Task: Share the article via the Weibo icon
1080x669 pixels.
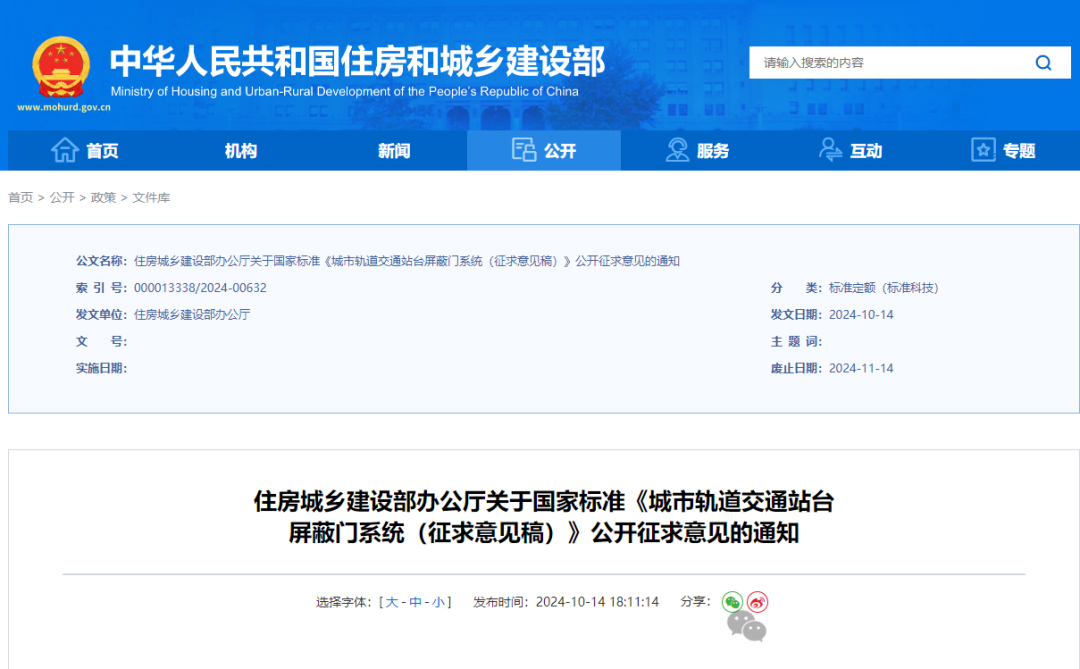Action: click(x=757, y=601)
